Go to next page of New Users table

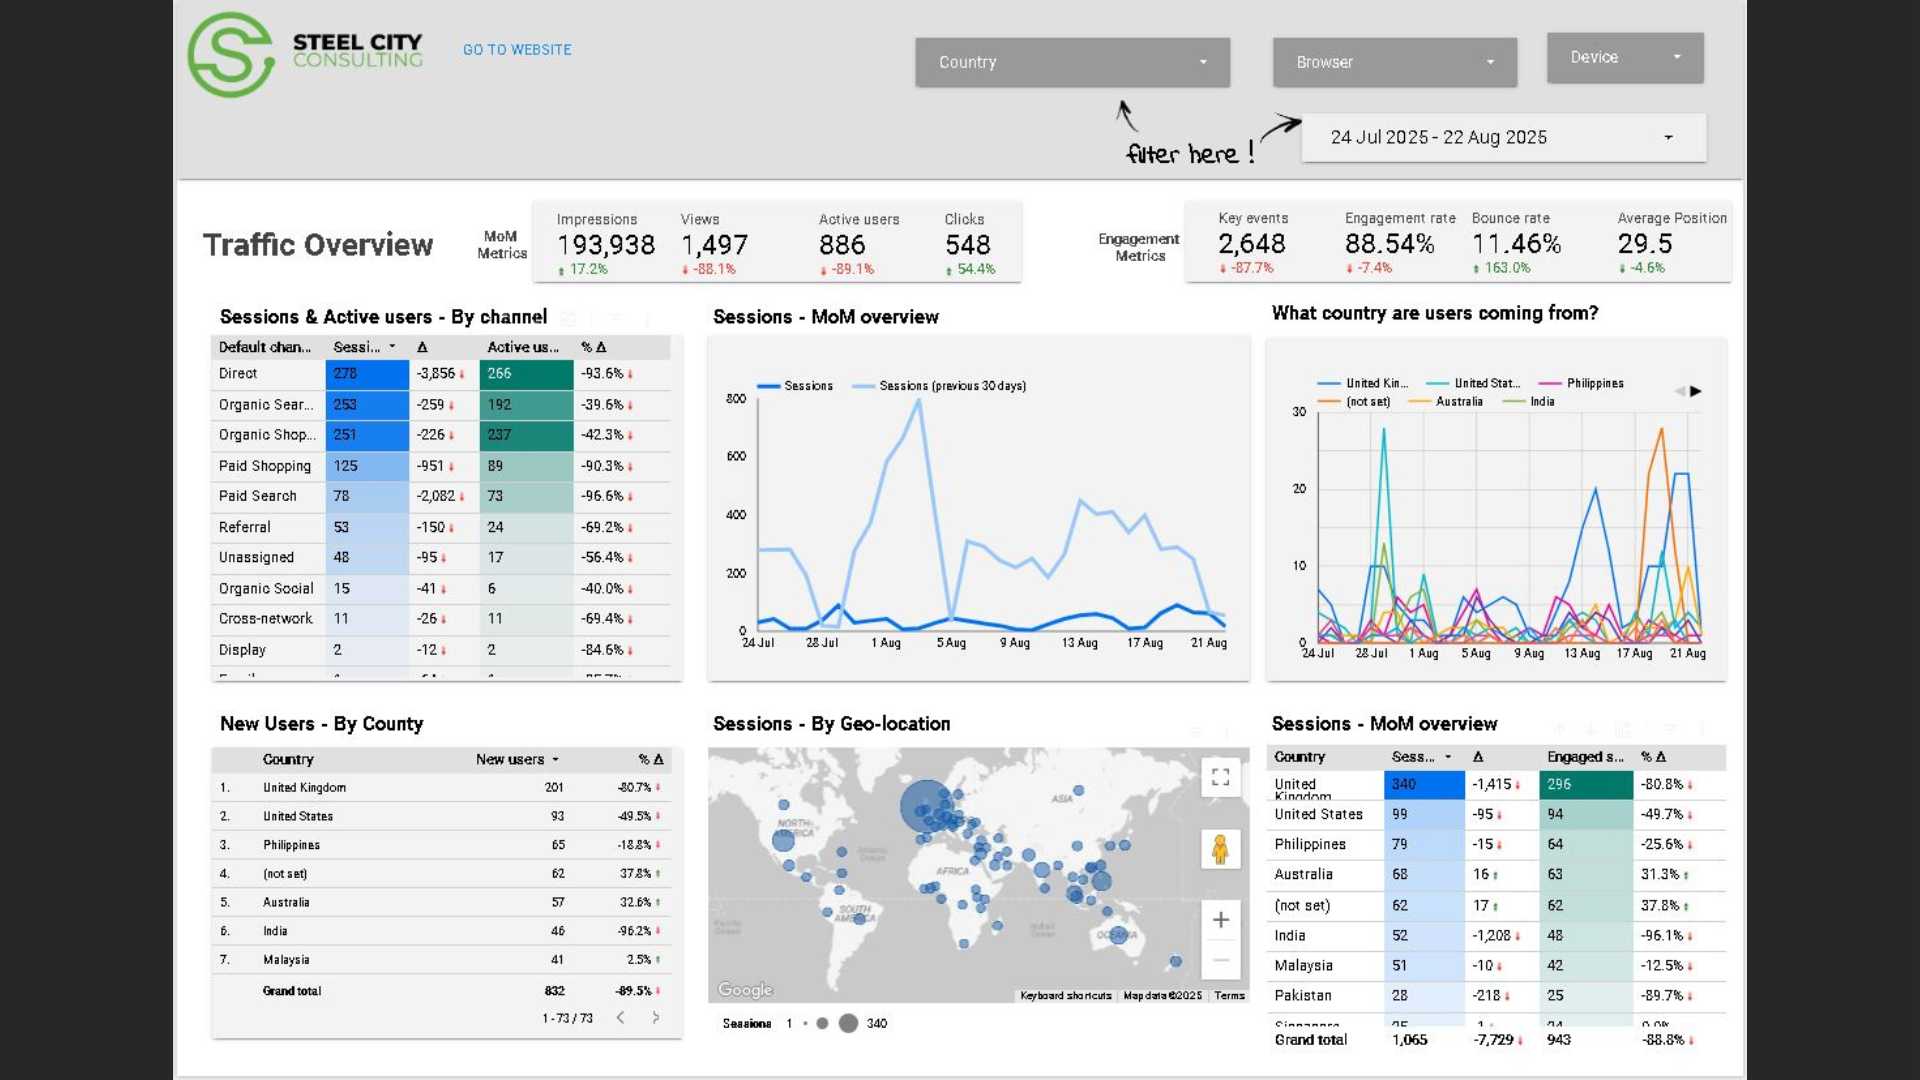coord(656,1018)
